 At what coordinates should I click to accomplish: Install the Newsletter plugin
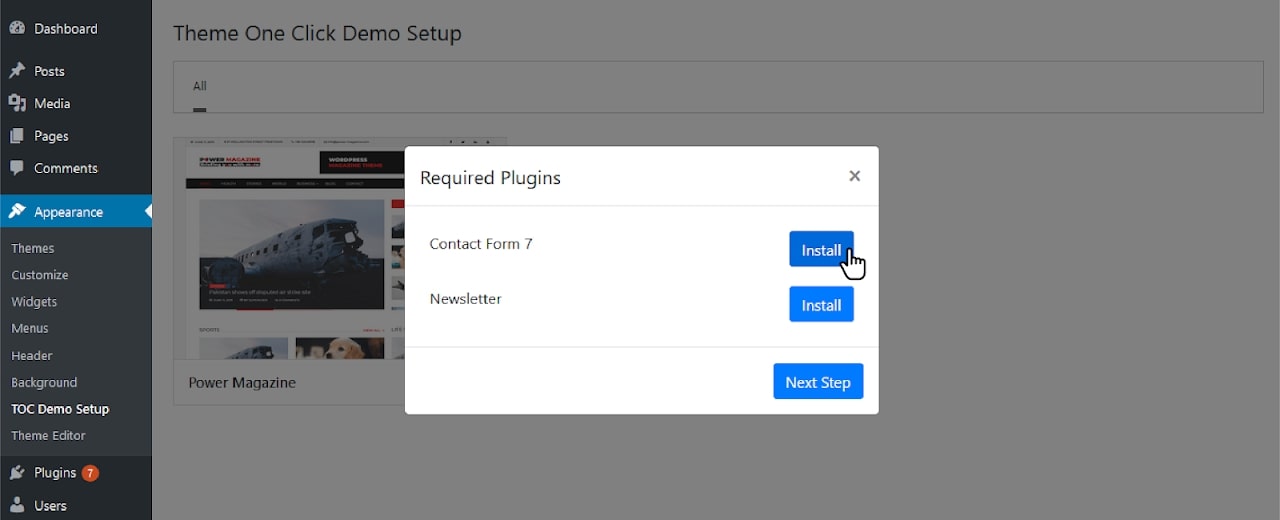pos(821,304)
